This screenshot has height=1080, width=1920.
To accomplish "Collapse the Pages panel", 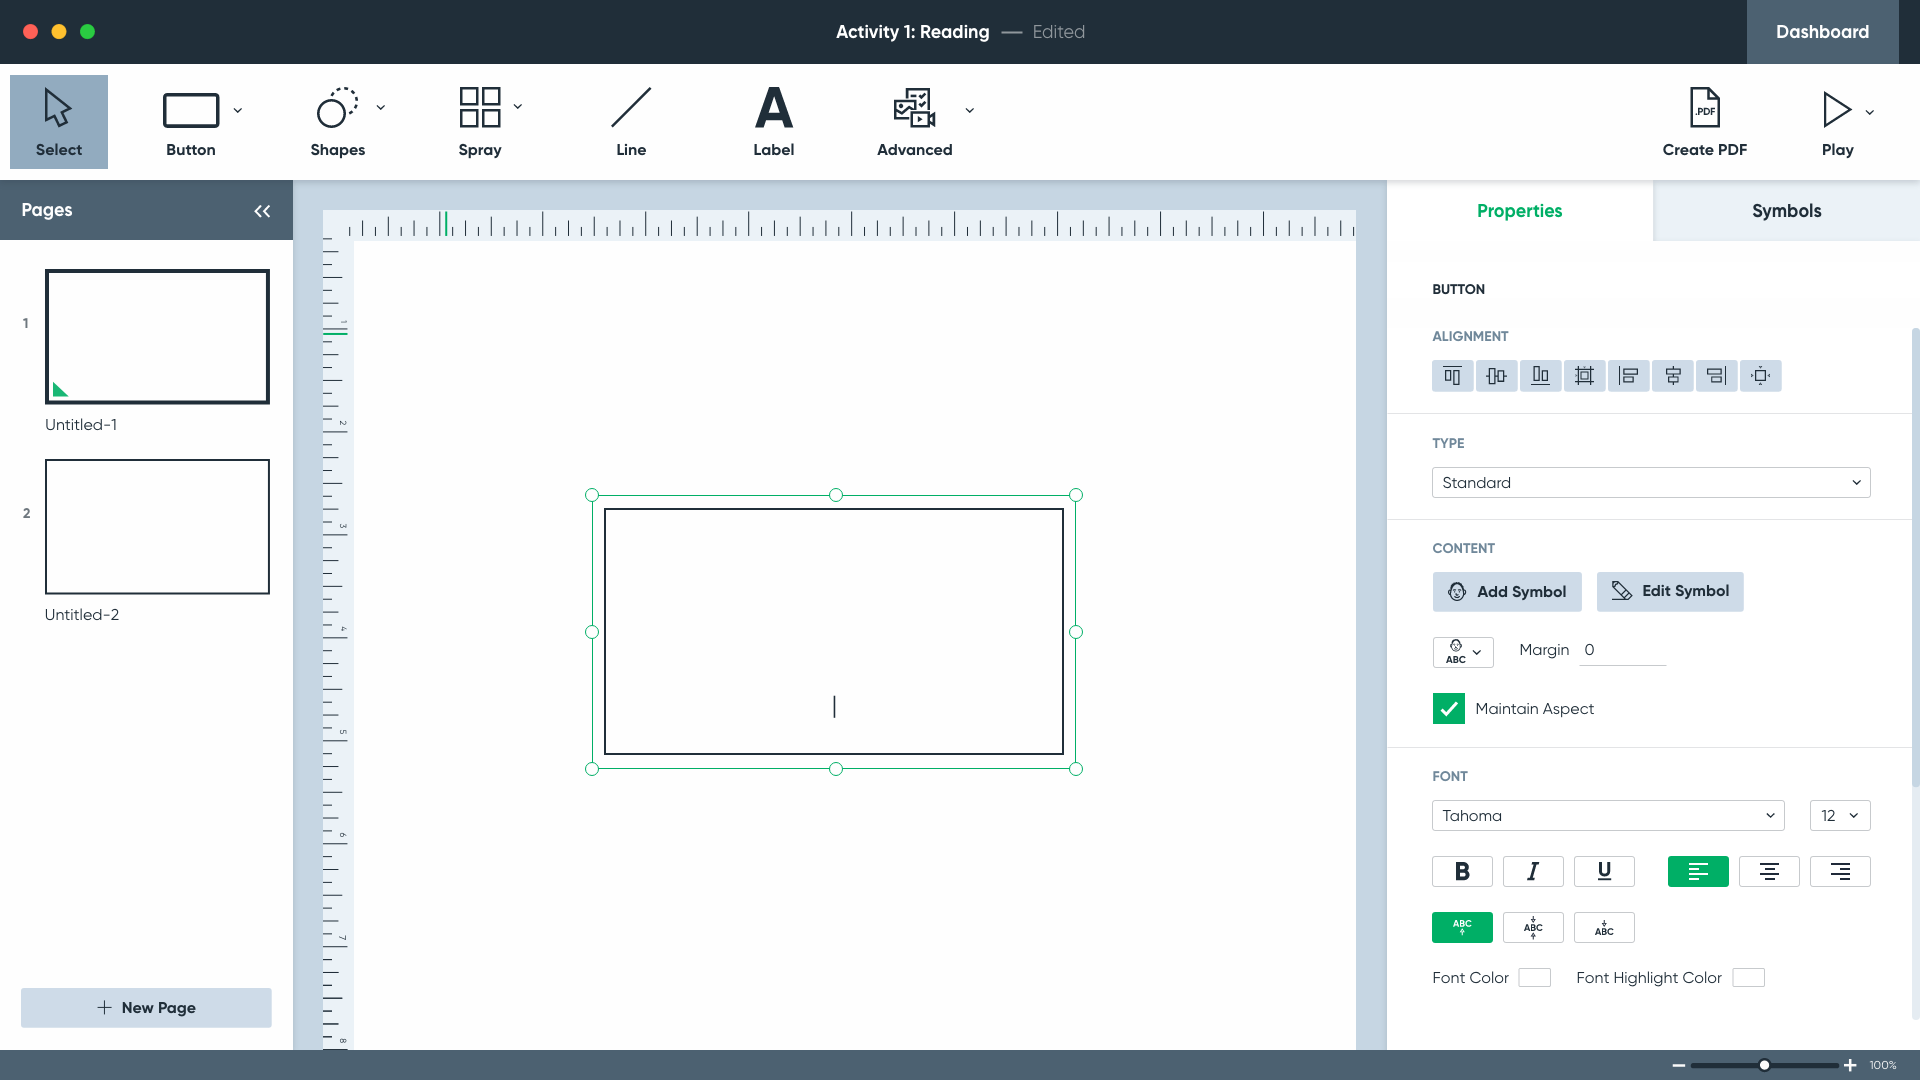I will coord(262,211).
